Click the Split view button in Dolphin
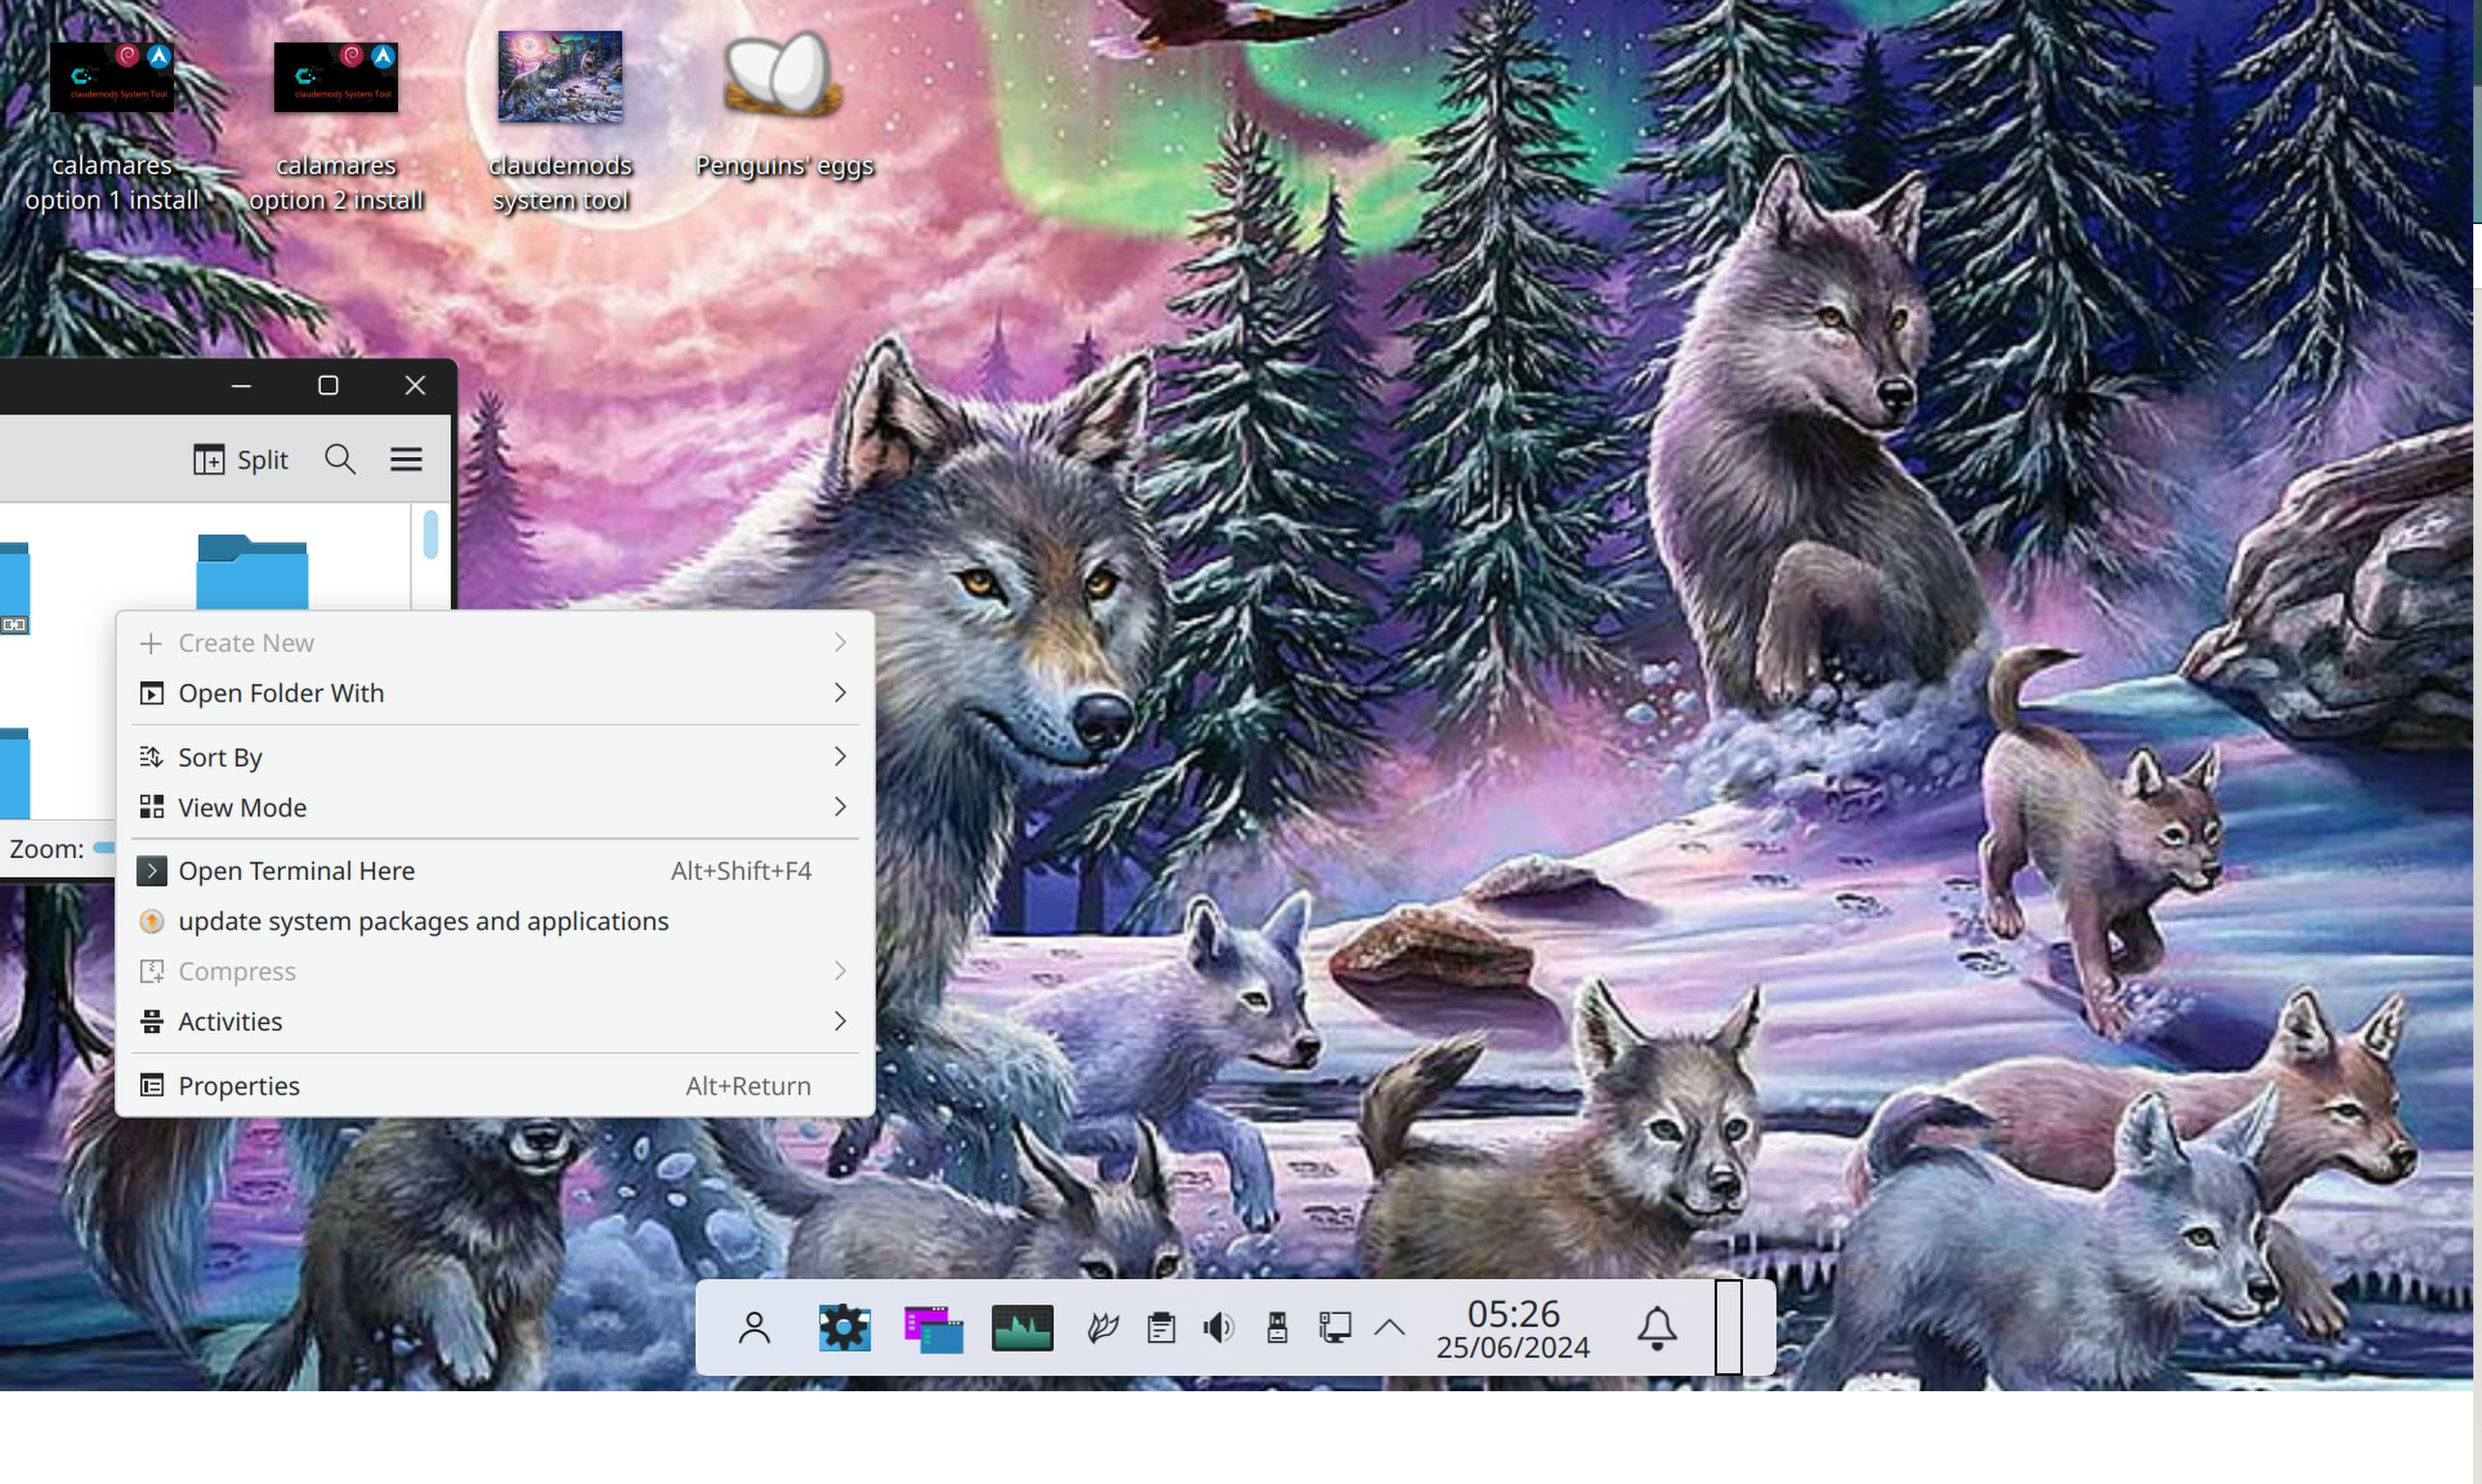This screenshot has height=1484, width=2482. point(241,460)
